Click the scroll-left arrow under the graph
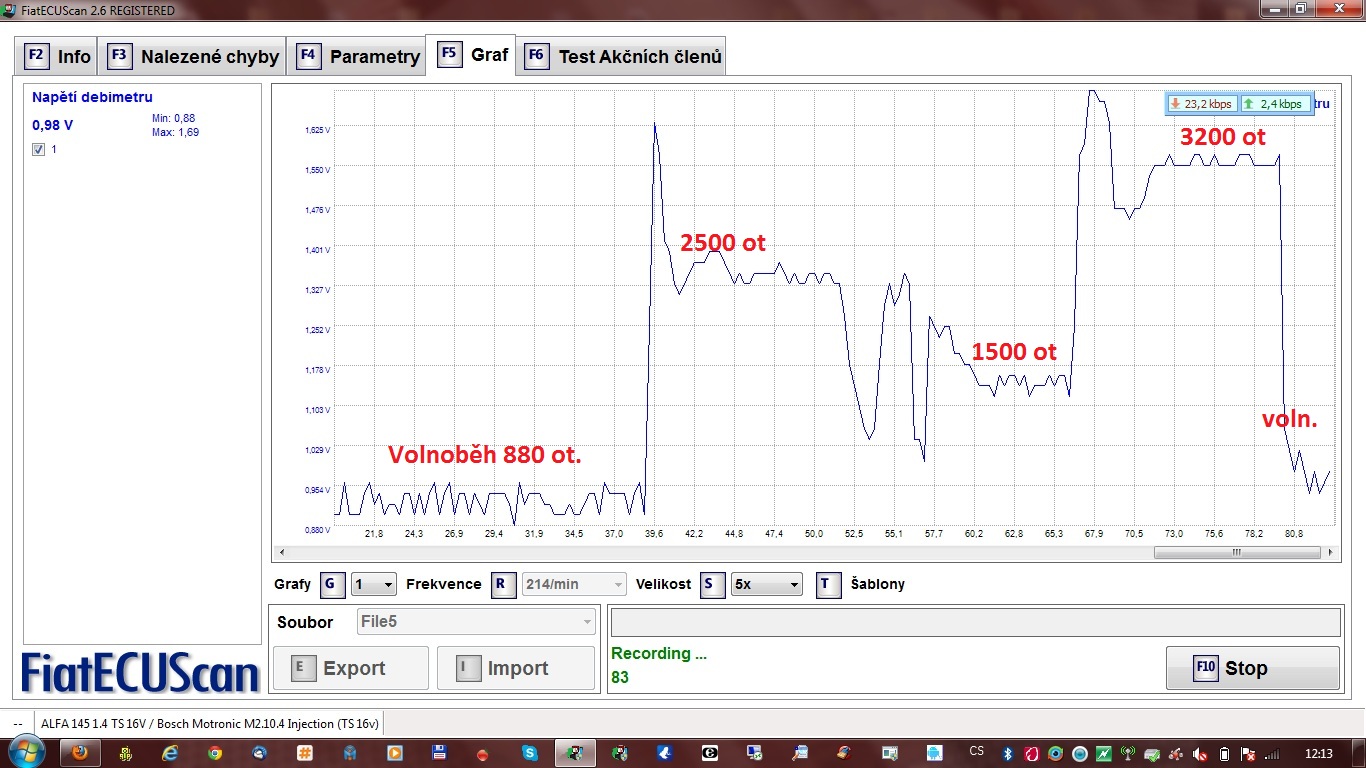The width and height of the screenshot is (1366, 768). (281, 552)
